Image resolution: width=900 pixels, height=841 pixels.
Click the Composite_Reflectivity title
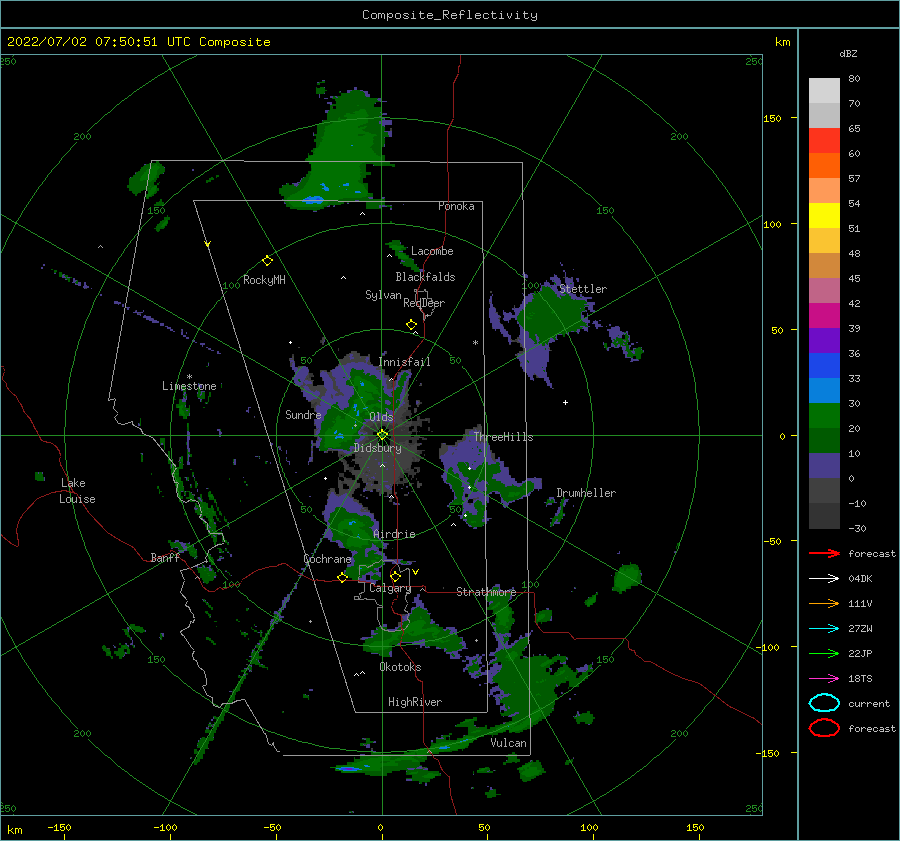coord(449,15)
